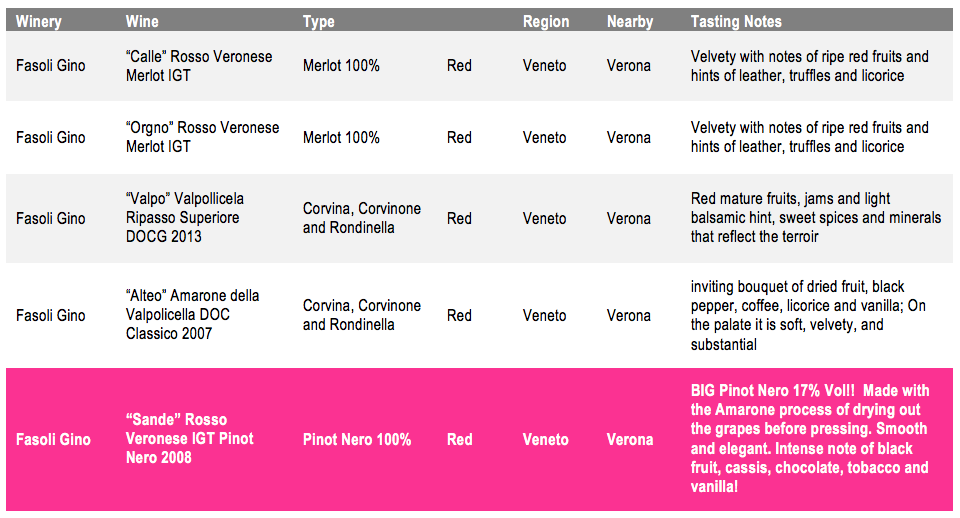This screenshot has height=518, width=960.
Task: Click the Tasting Notes column header
Action: pos(736,21)
